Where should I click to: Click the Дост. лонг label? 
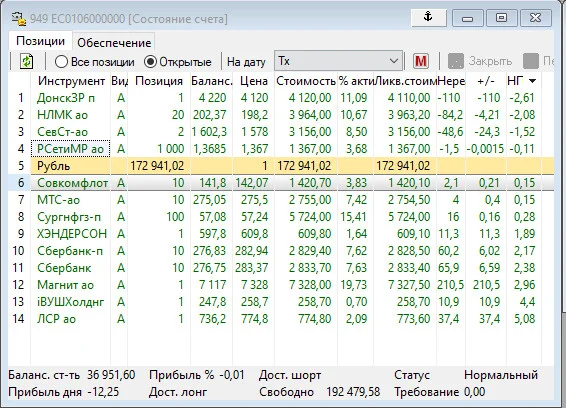click(x=178, y=392)
